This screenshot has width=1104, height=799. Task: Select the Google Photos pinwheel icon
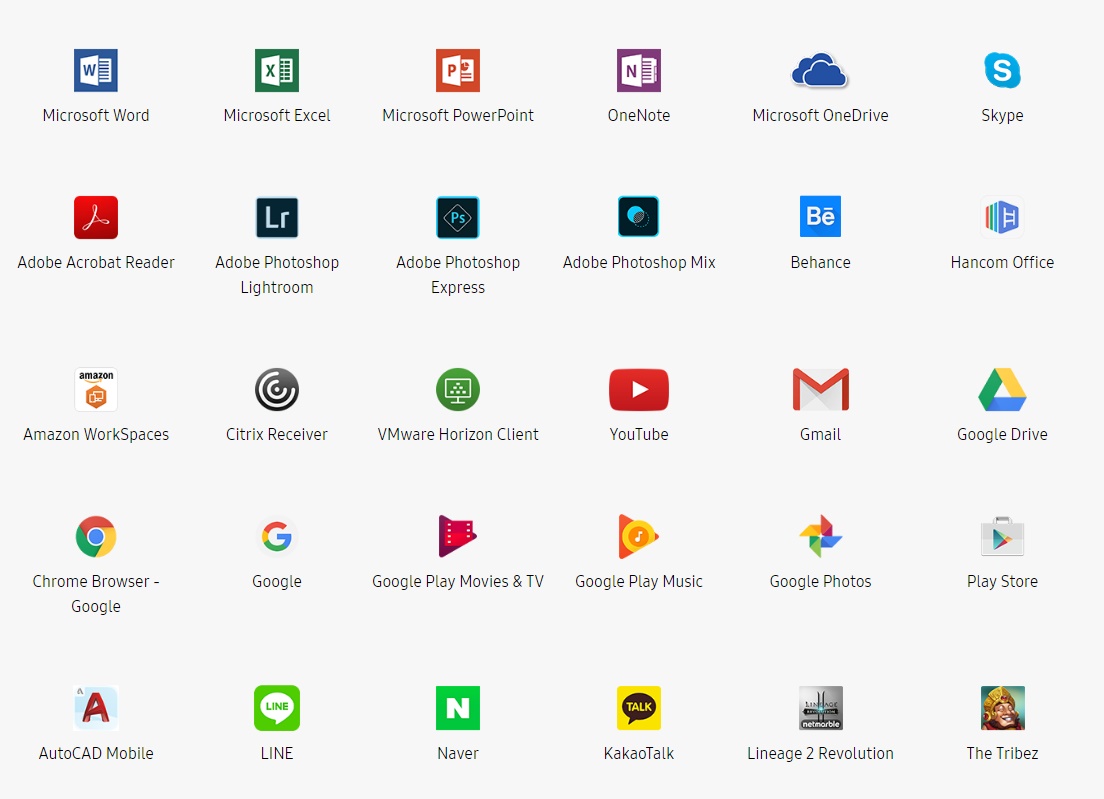click(820, 536)
